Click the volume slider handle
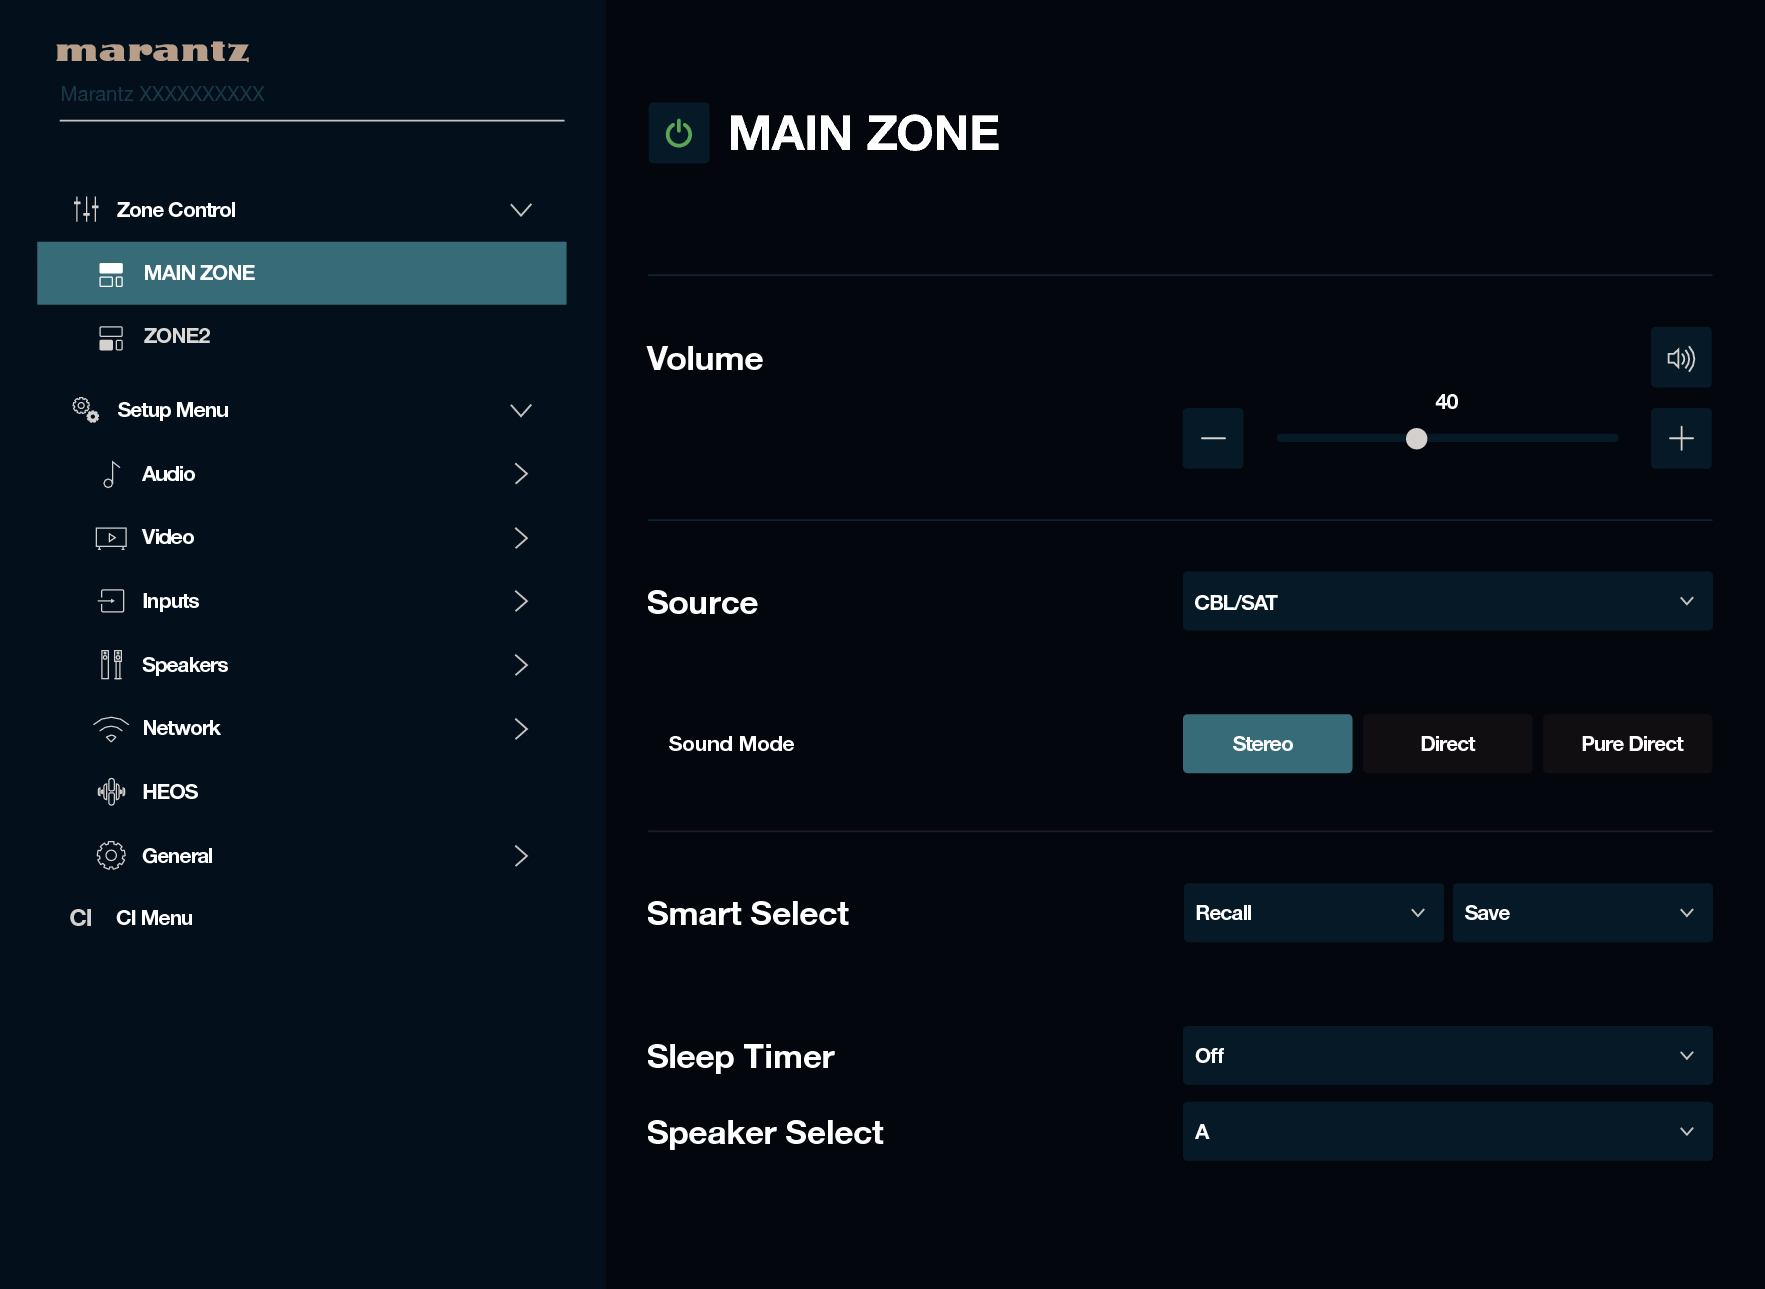This screenshot has width=1765, height=1289. click(1416, 438)
